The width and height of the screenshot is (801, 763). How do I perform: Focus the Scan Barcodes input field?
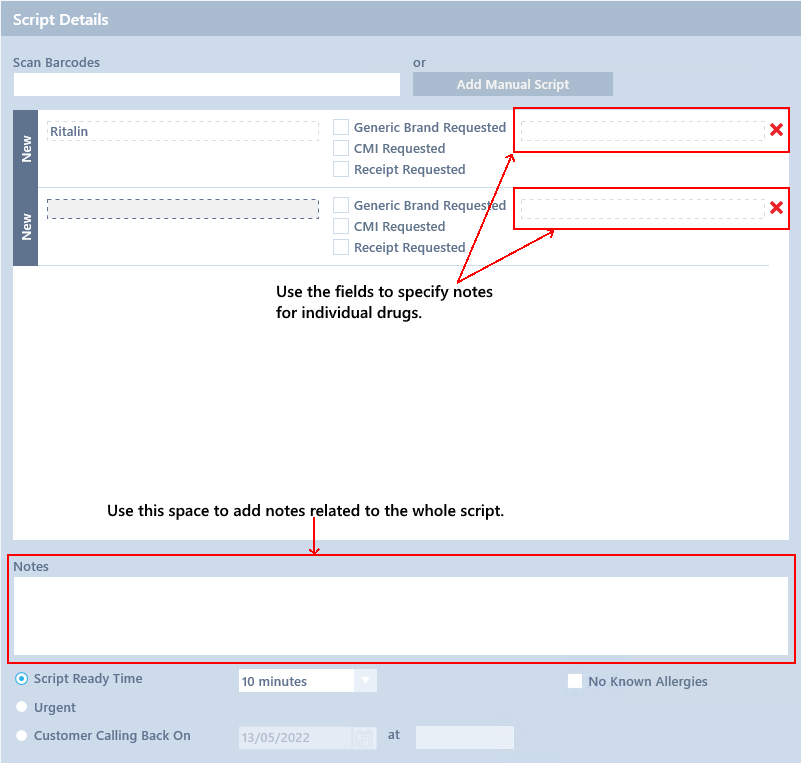pos(206,84)
